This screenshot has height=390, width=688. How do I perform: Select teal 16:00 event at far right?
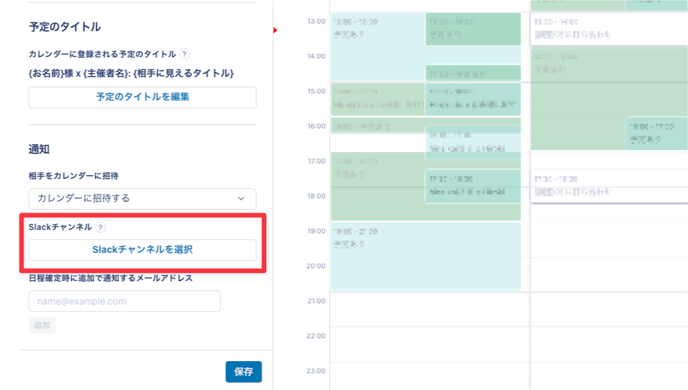(657, 133)
